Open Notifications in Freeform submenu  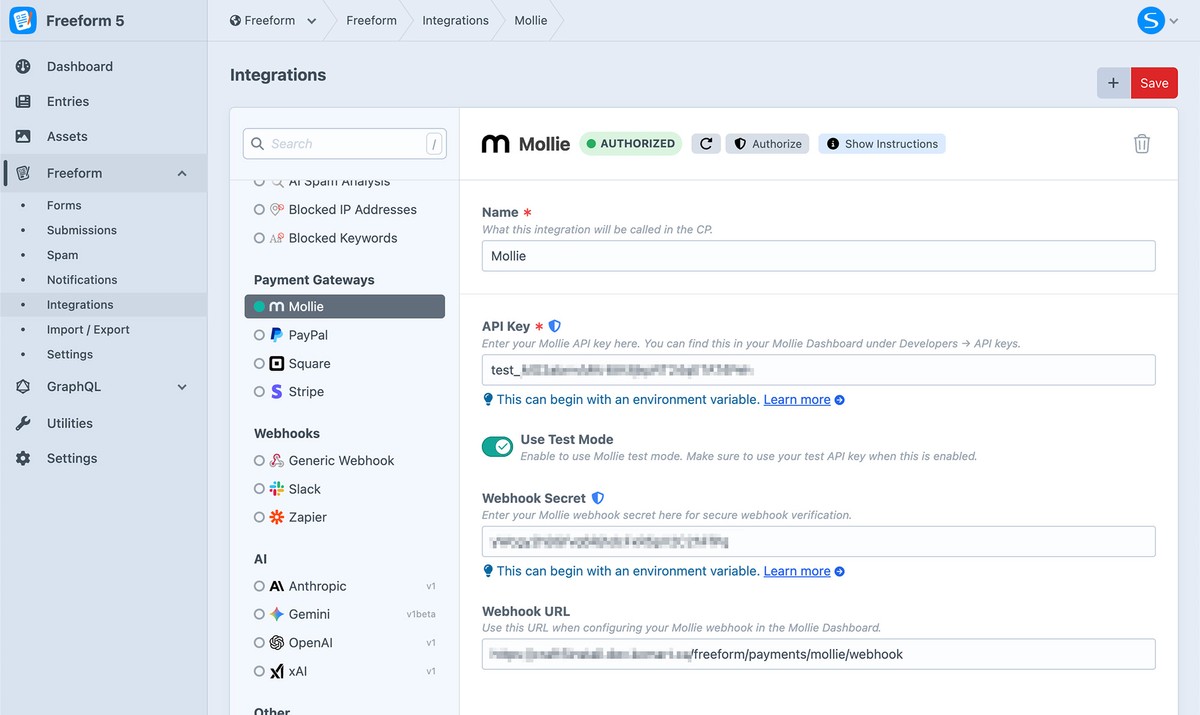click(x=82, y=280)
